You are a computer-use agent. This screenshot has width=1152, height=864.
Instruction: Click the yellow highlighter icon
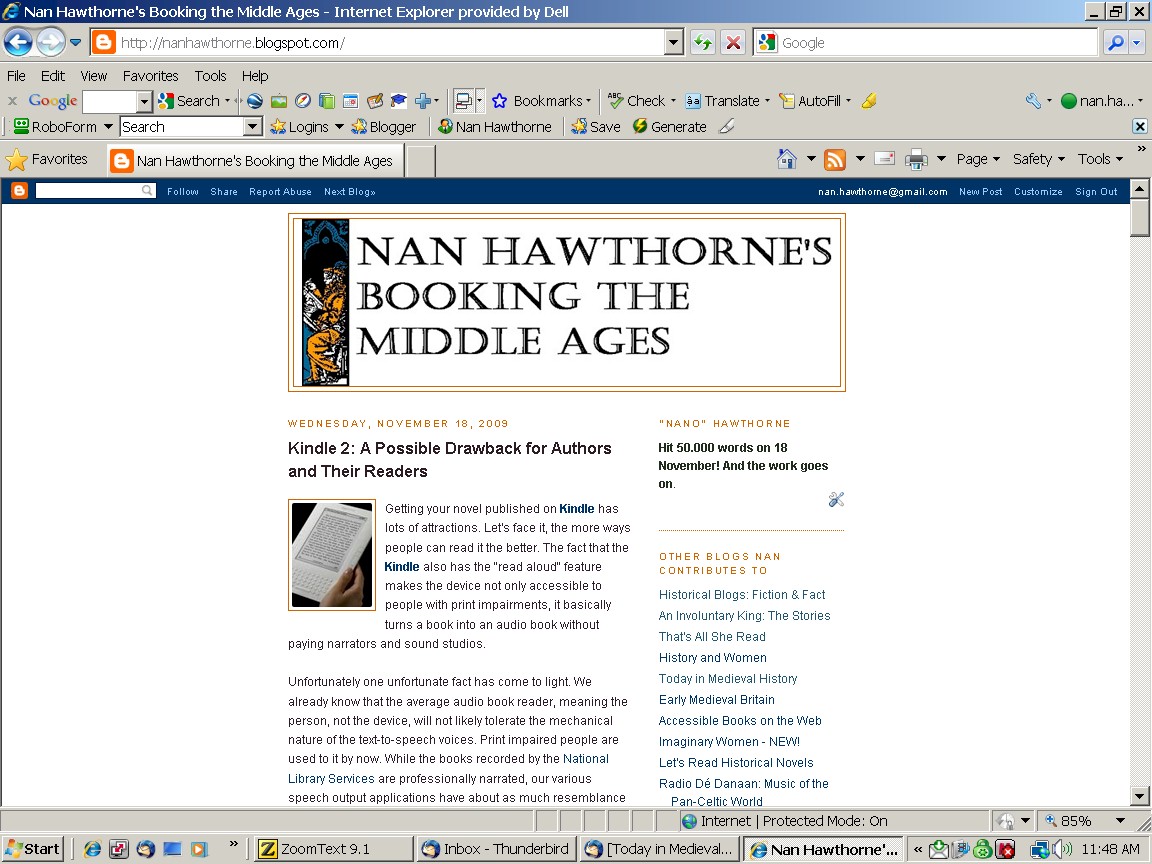pos(869,101)
